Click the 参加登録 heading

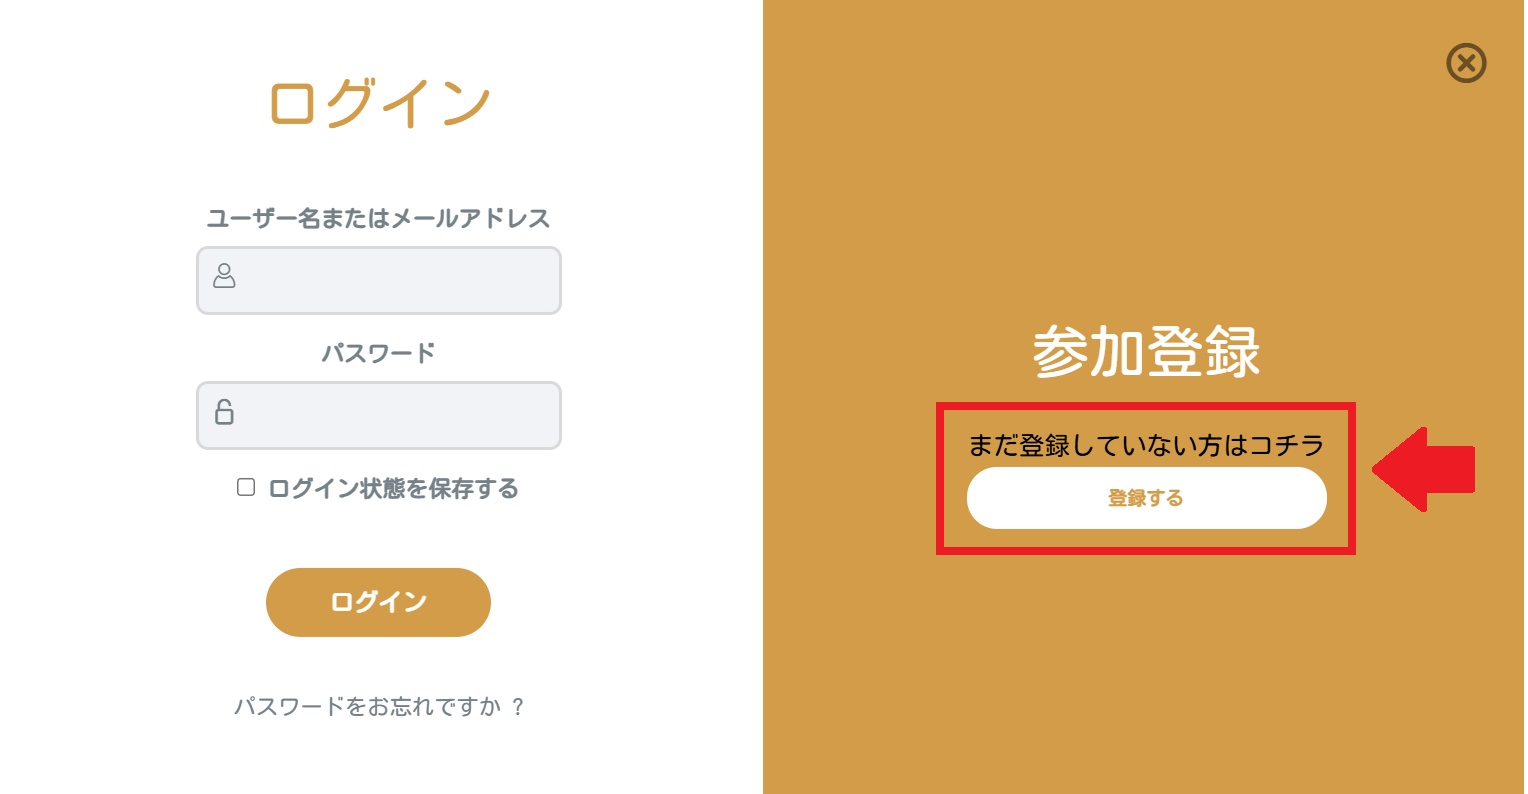1146,352
